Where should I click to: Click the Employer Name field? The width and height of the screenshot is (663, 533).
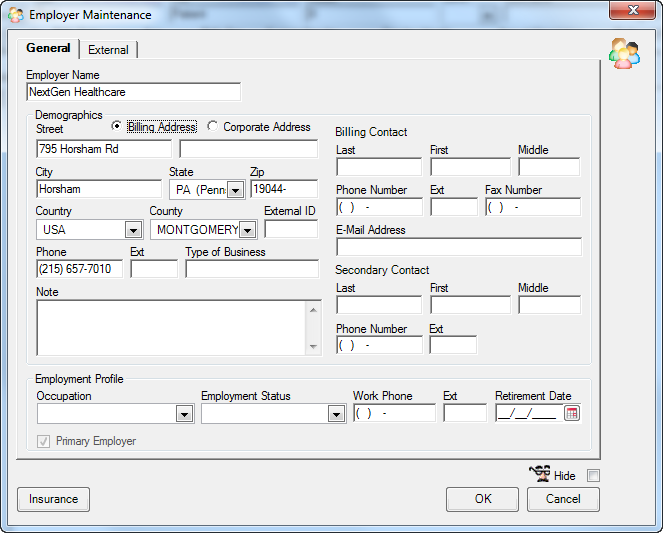click(134, 92)
